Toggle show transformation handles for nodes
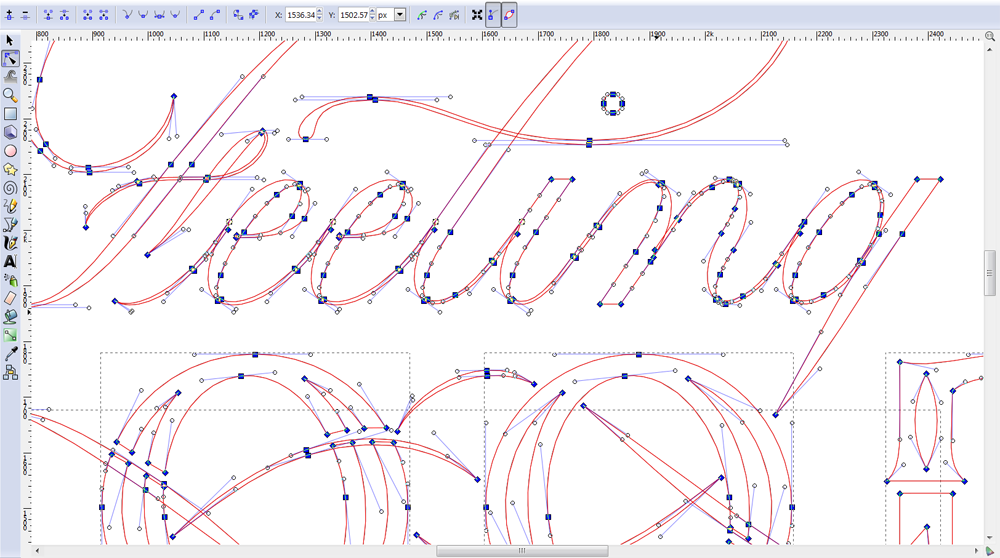 tap(475, 15)
